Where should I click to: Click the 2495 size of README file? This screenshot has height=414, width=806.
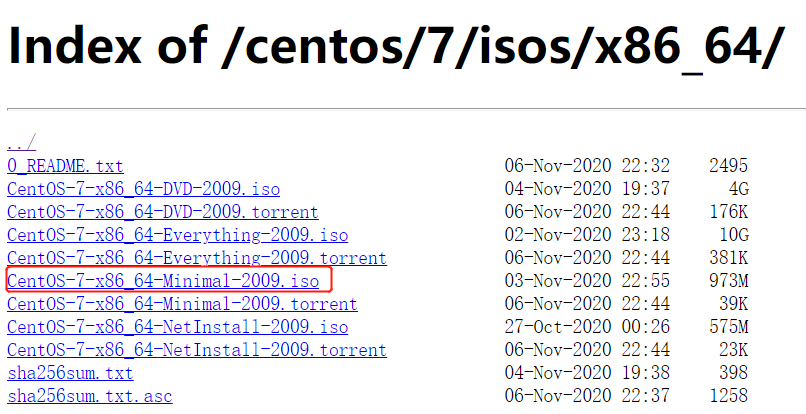pos(728,166)
